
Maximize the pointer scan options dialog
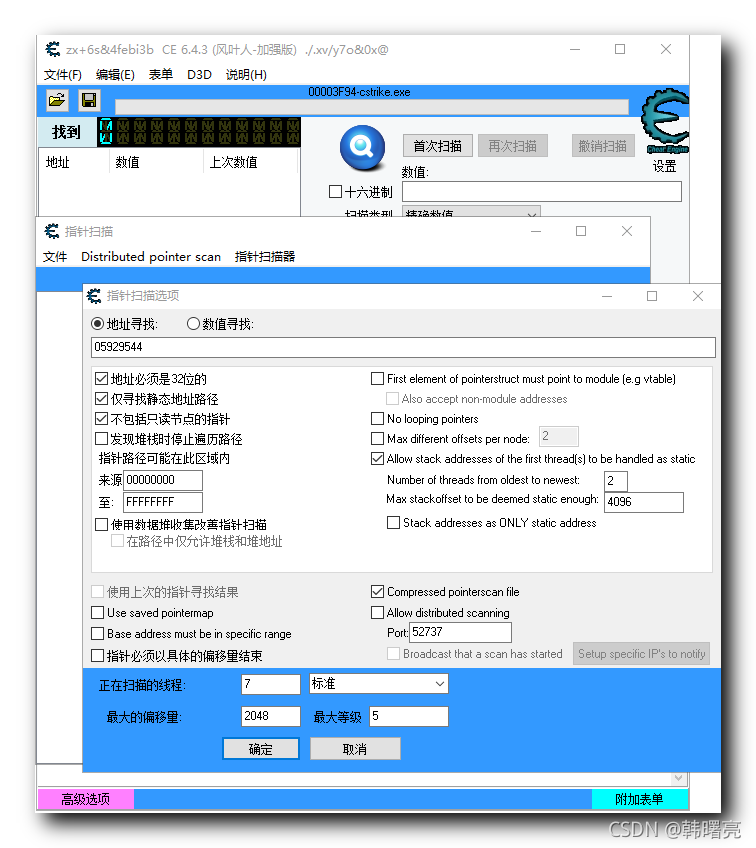pos(652,296)
